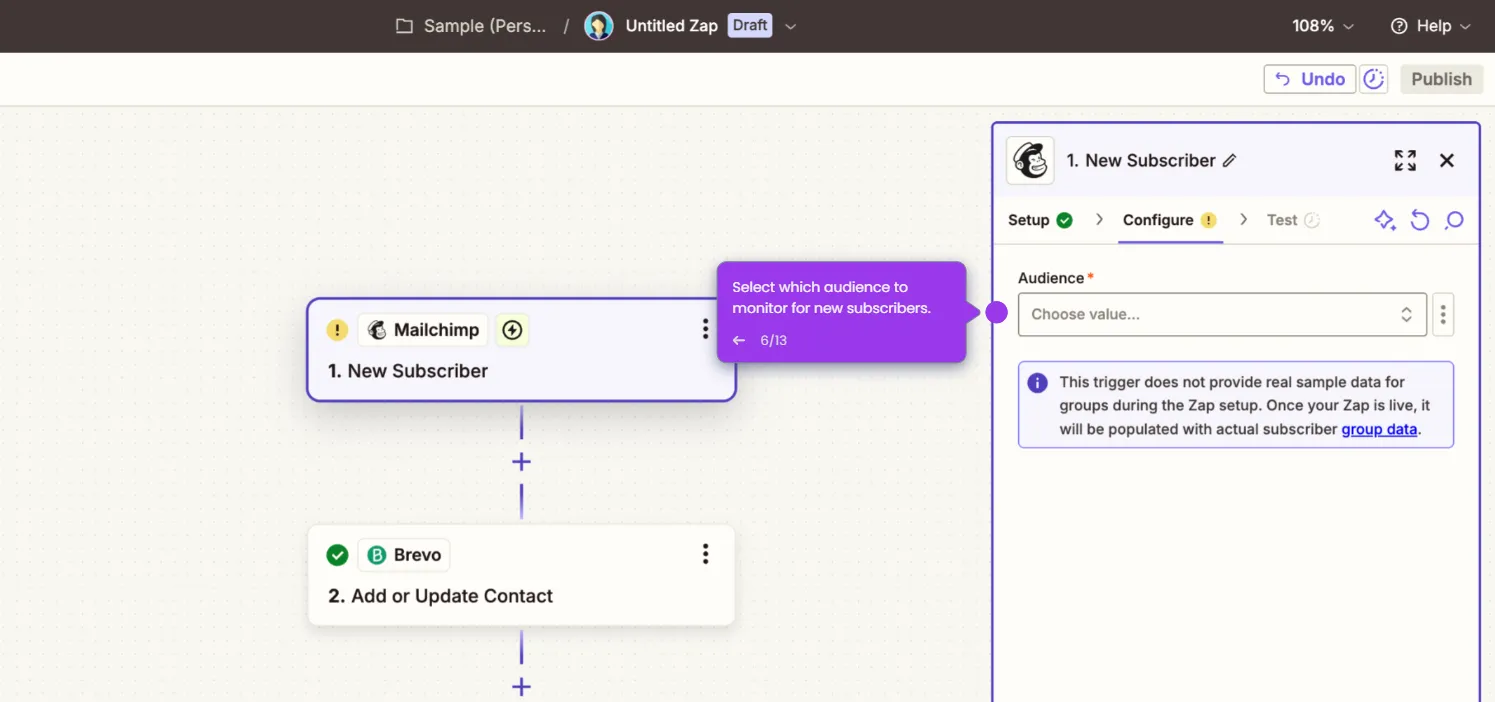Switch to the Configure tab
This screenshot has width=1495, height=702.
coord(1169,220)
